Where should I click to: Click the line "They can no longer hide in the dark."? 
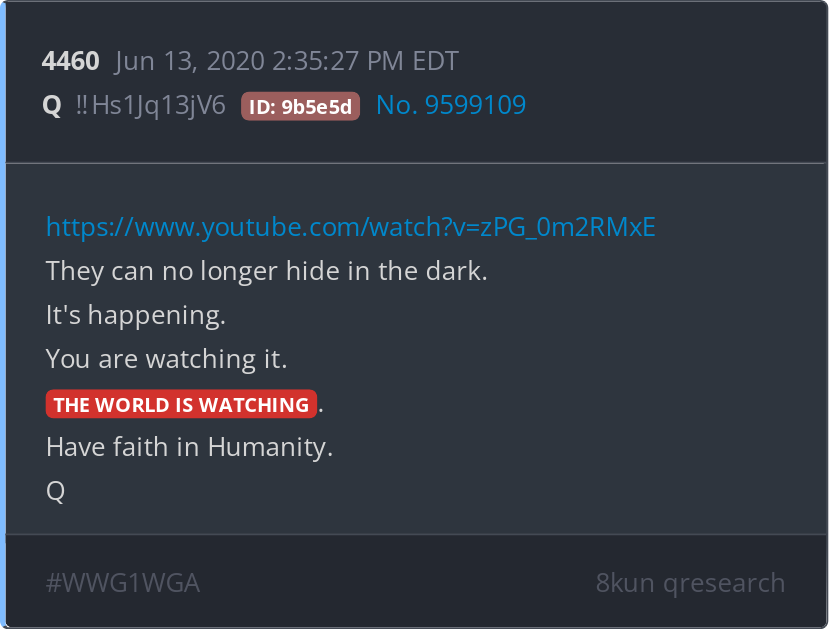click(266, 271)
